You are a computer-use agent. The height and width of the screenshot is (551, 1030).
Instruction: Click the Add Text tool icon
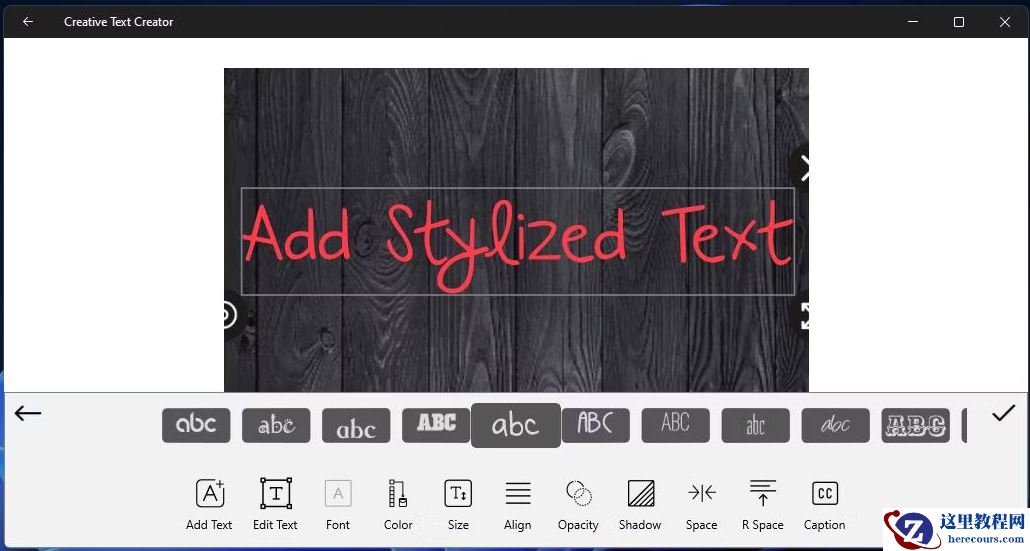point(210,493)
